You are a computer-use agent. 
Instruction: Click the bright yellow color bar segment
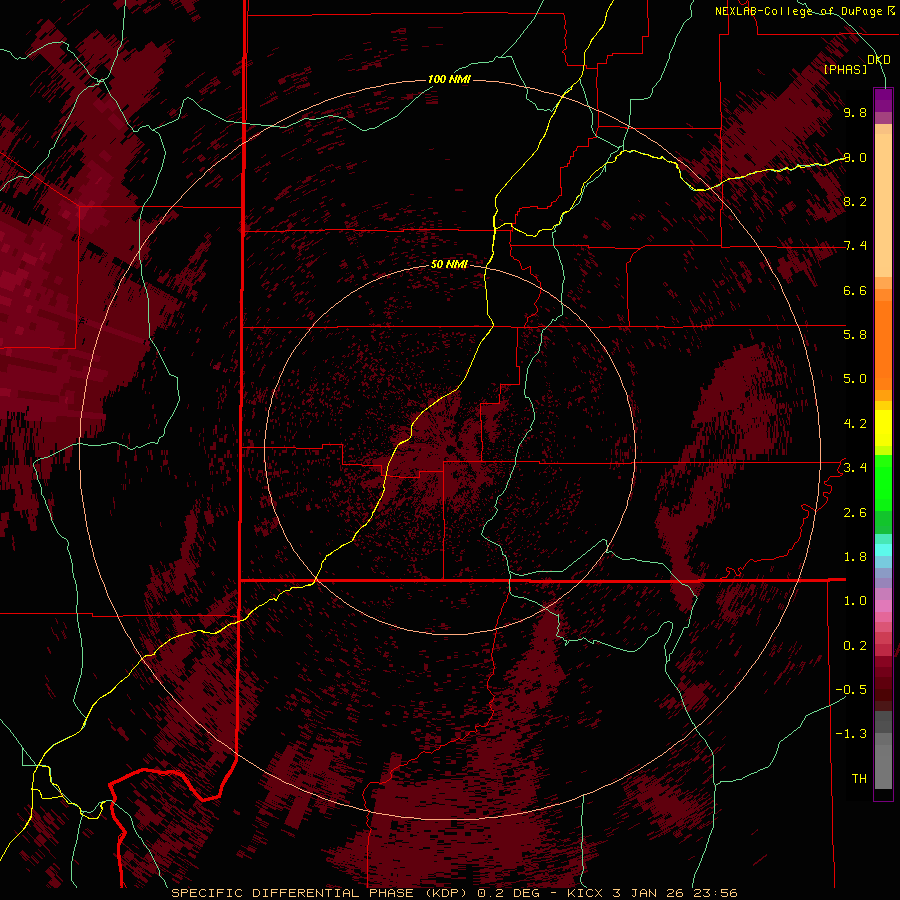coord(883,428)
